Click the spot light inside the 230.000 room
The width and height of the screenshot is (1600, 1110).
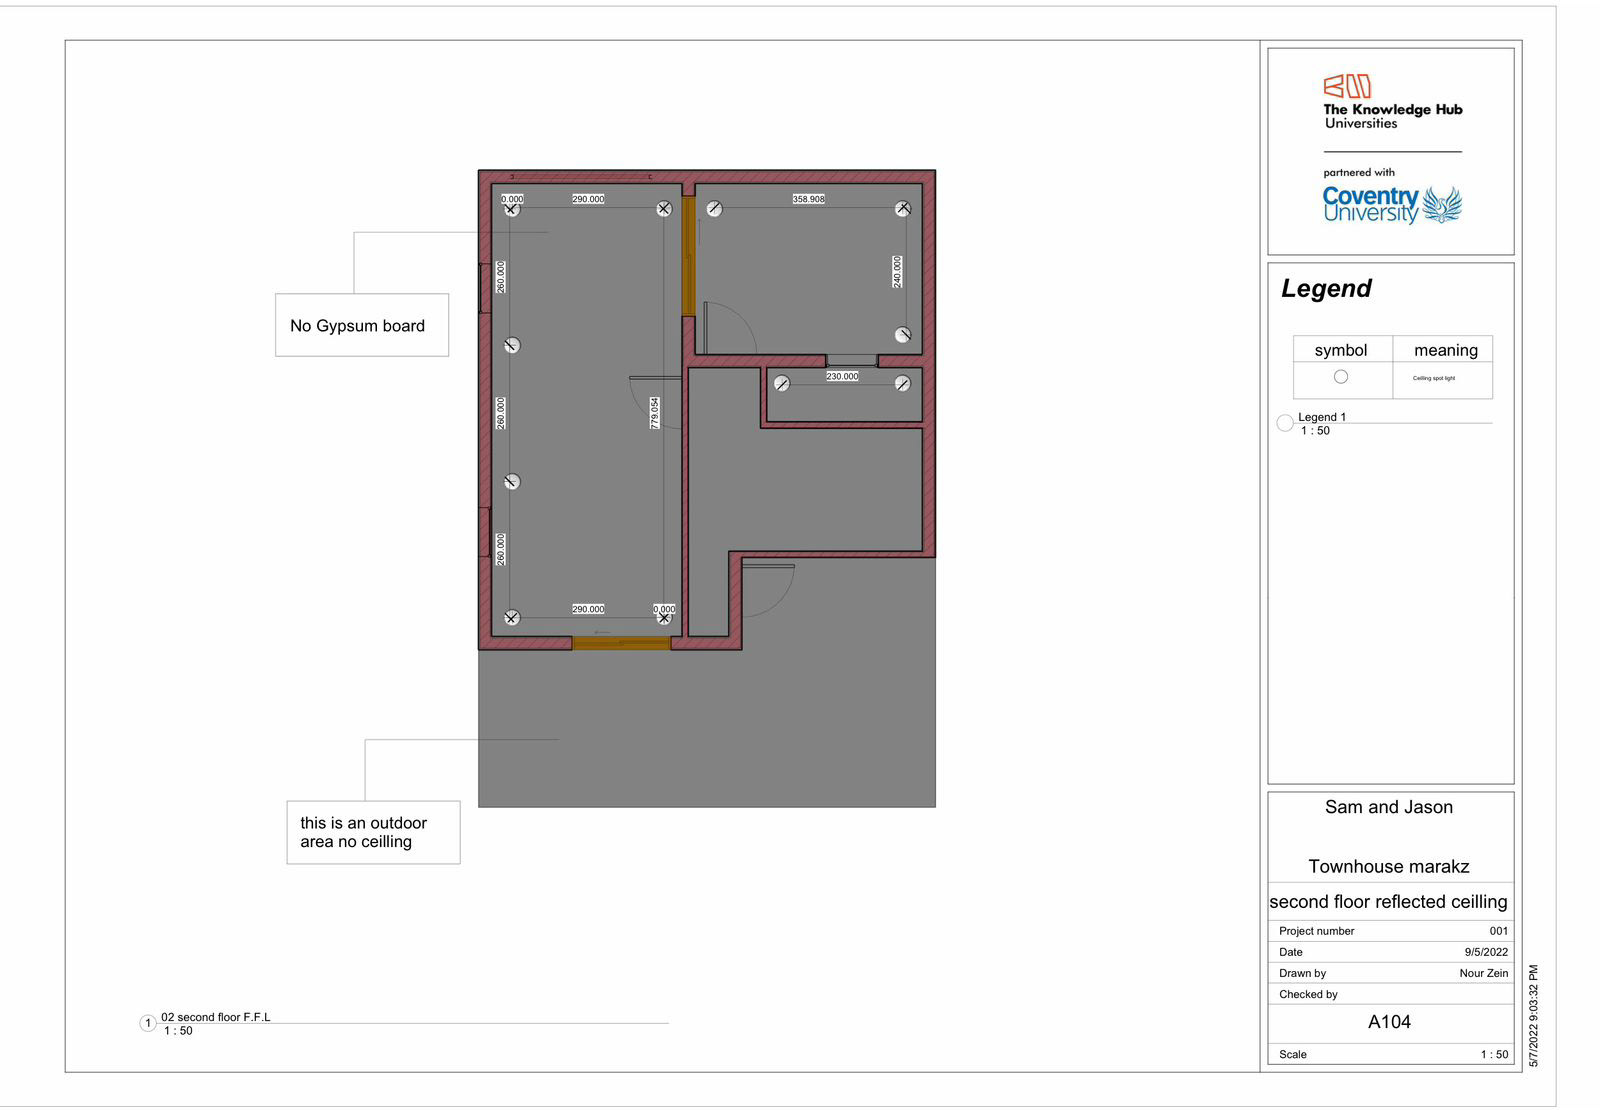(x=782, y=384)
